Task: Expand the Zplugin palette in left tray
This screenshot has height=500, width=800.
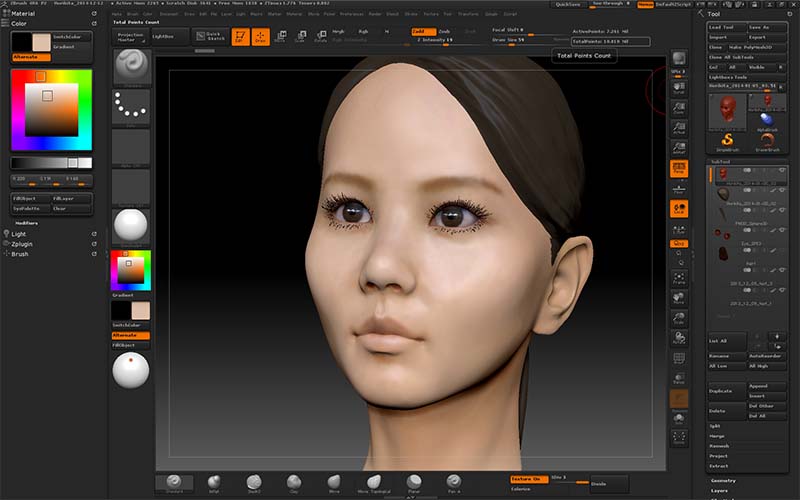Action: (x=22, y=244)
